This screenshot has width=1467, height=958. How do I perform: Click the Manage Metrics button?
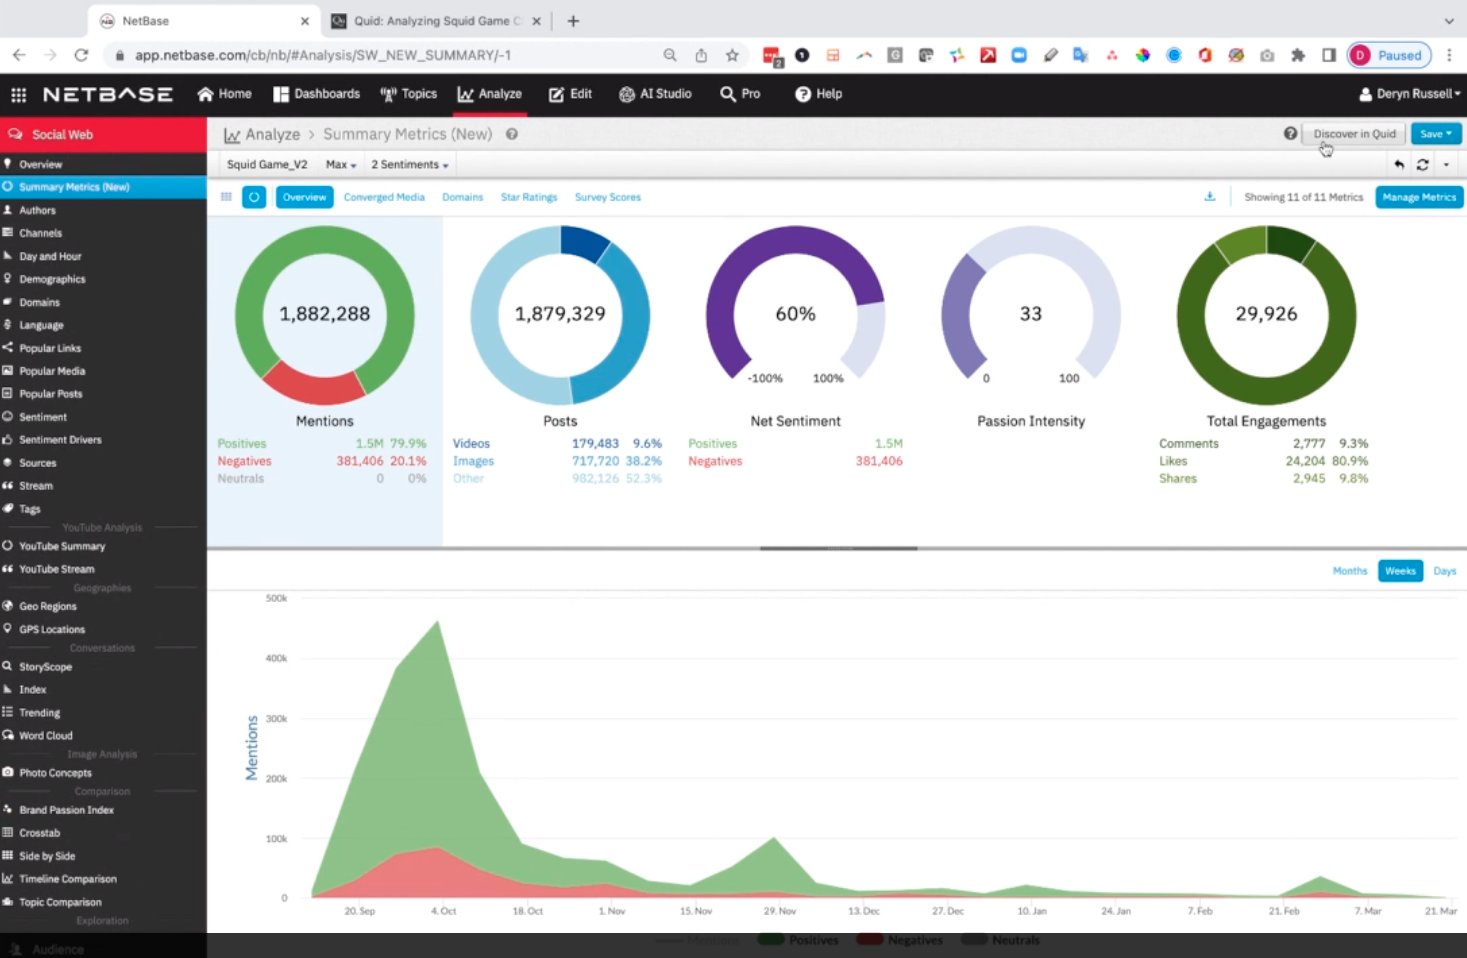1419,197
